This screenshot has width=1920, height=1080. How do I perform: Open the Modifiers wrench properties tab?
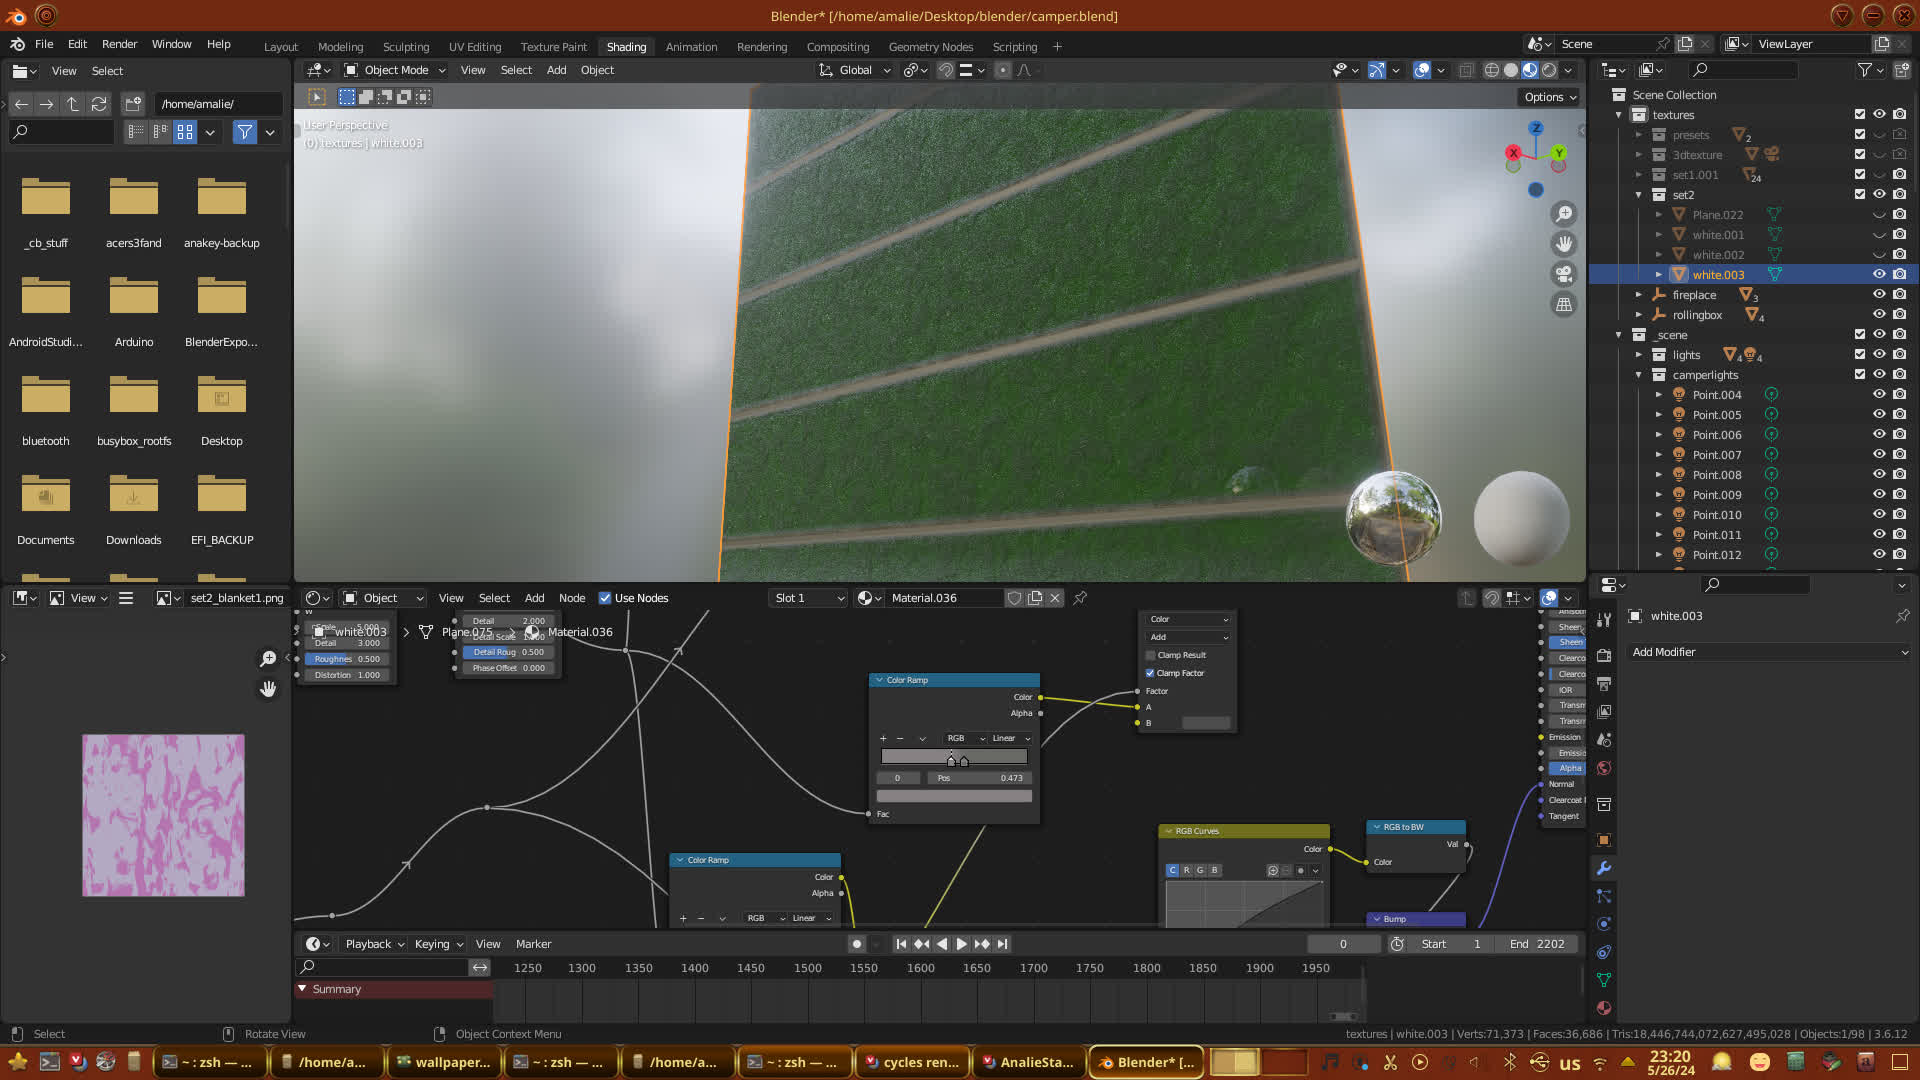[x=1604, y=868]
